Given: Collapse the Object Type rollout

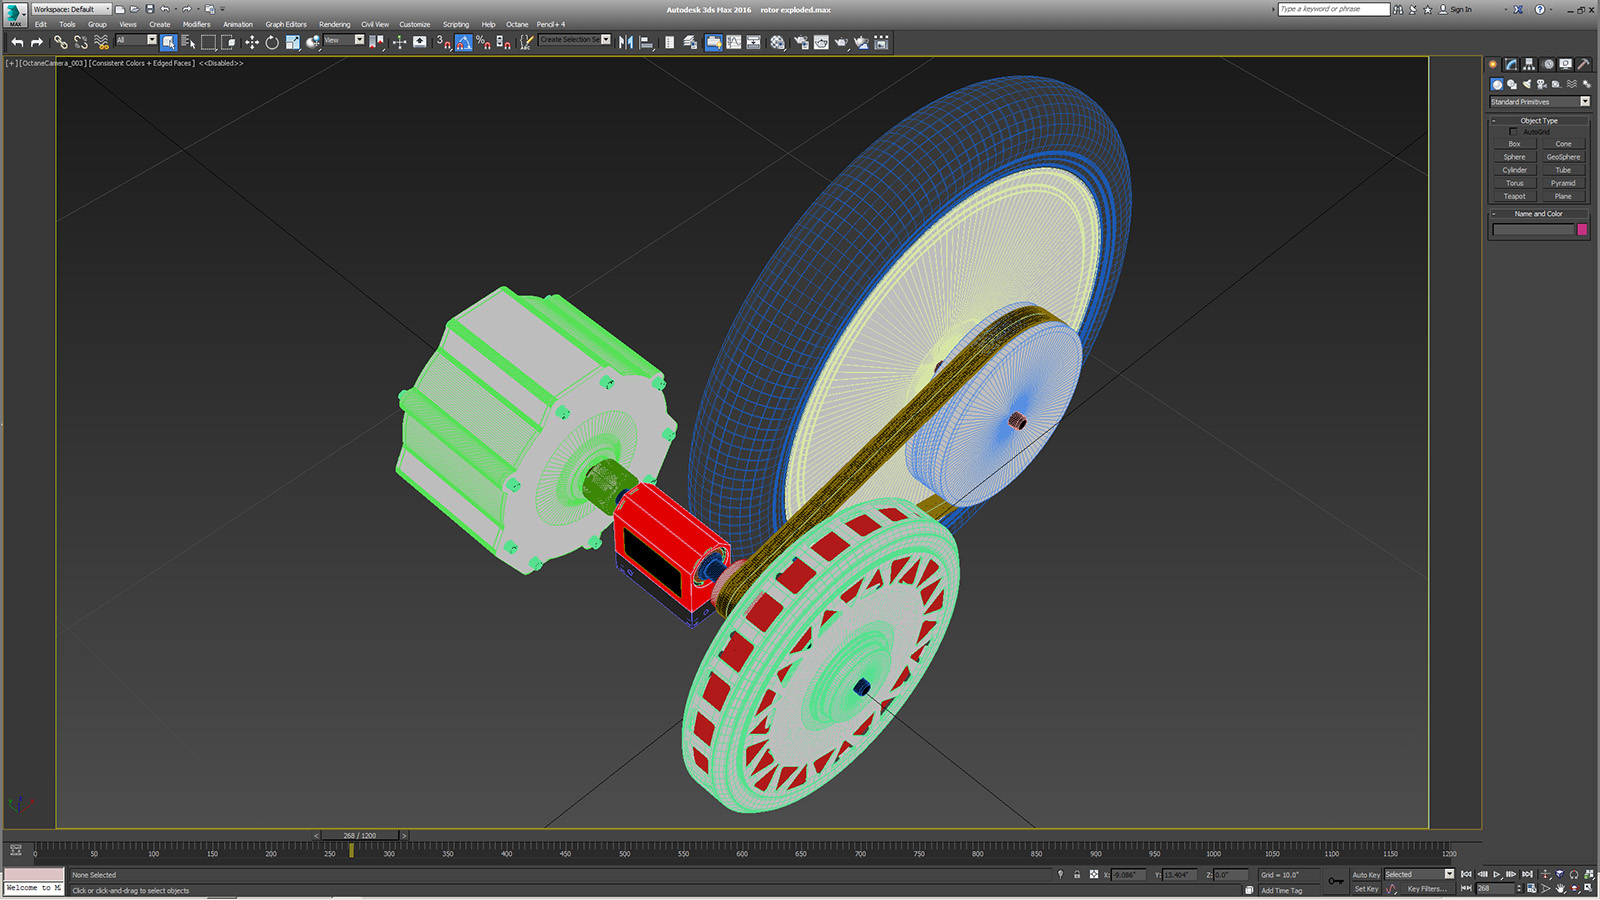Looking at the screenshot, I should pos(1538,121).
